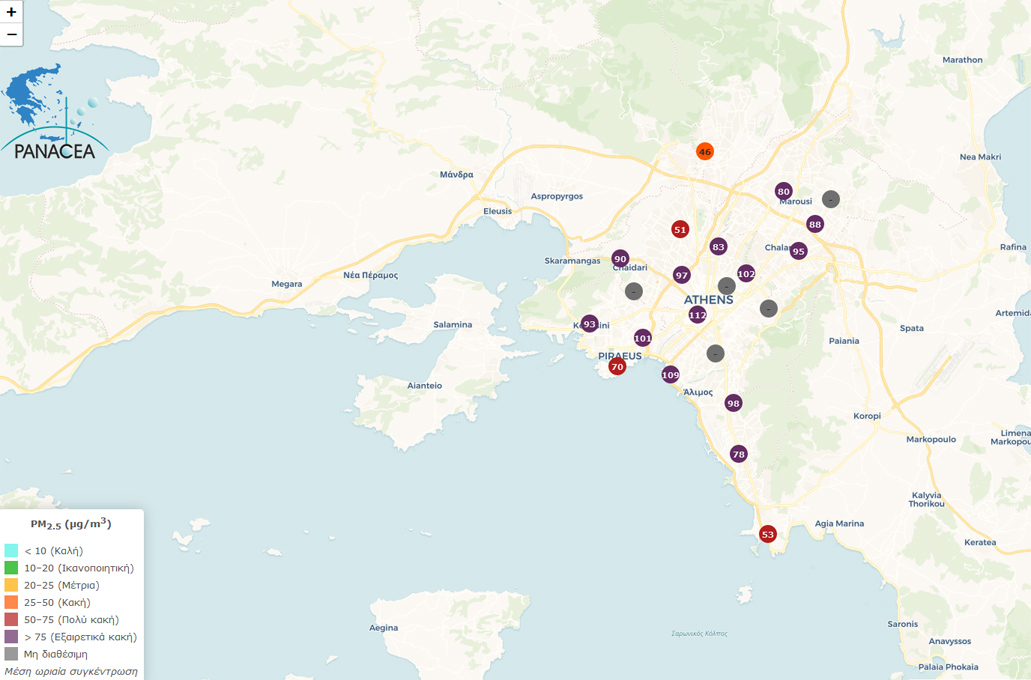The height and width of the screenshot is (680, 1031).
Task: Select the marker showing 88
Action: click(x=815, y=224)
